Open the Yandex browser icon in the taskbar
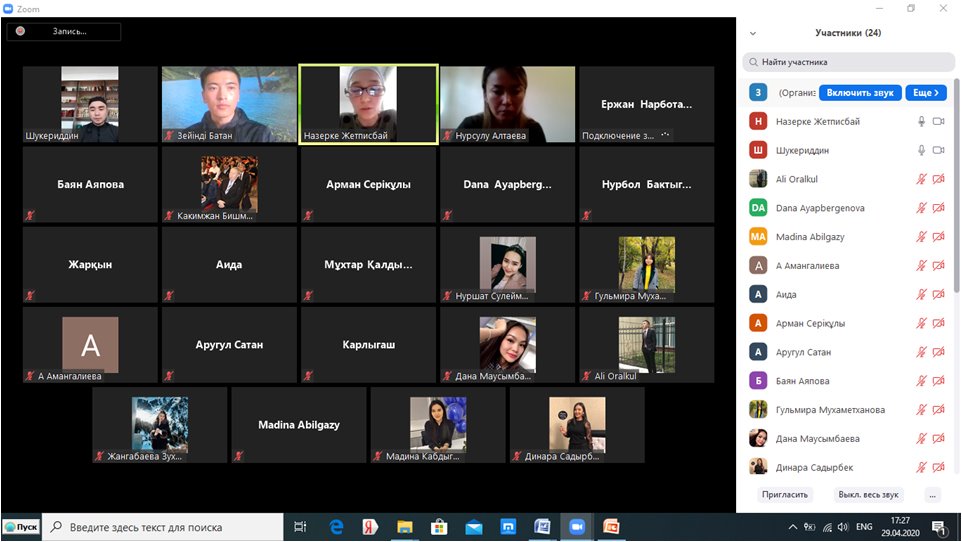 370,527
